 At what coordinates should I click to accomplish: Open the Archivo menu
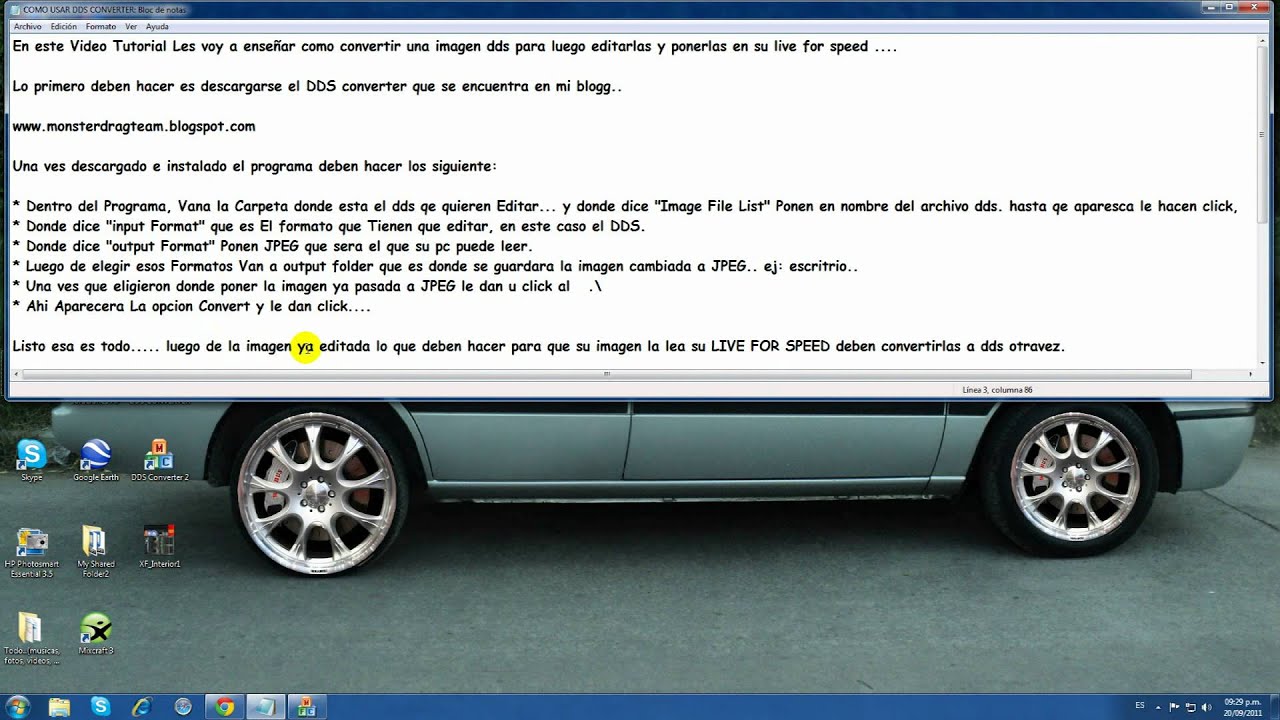tap(27, 27)
